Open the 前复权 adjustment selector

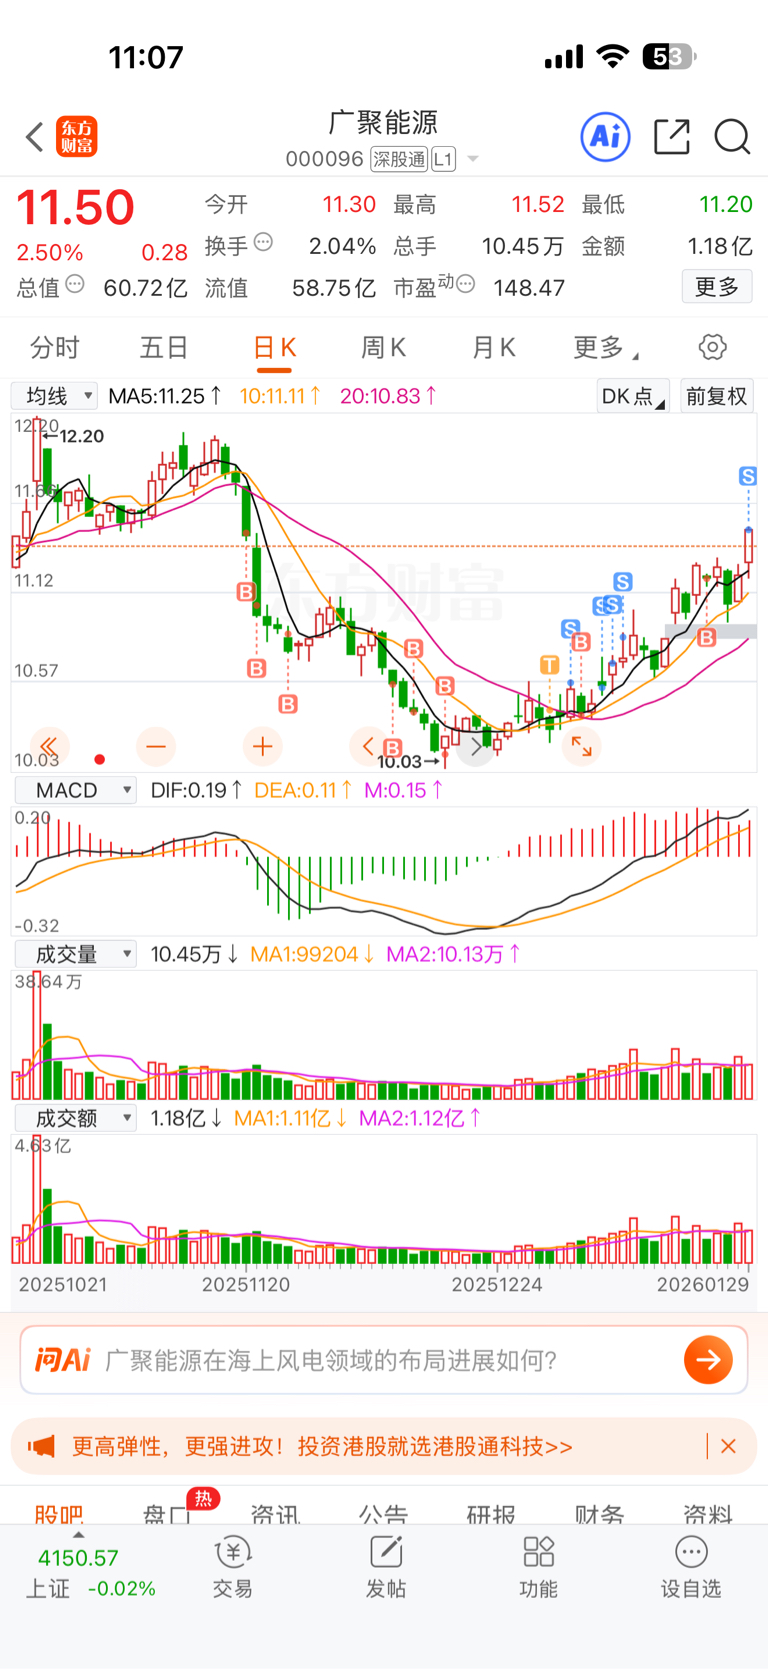pyautogui.click(x=716, y=396)
